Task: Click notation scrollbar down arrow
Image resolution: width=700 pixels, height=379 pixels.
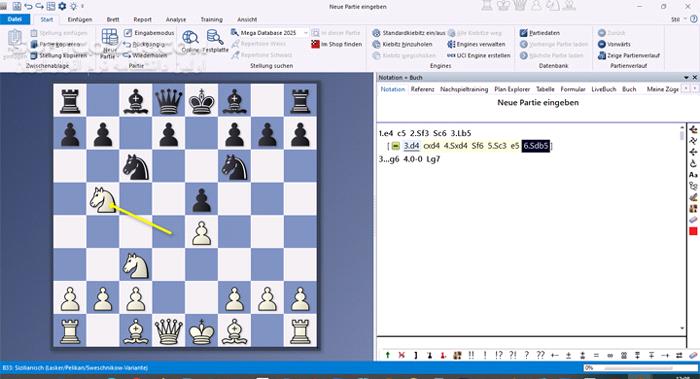Action: click(682, 328)
